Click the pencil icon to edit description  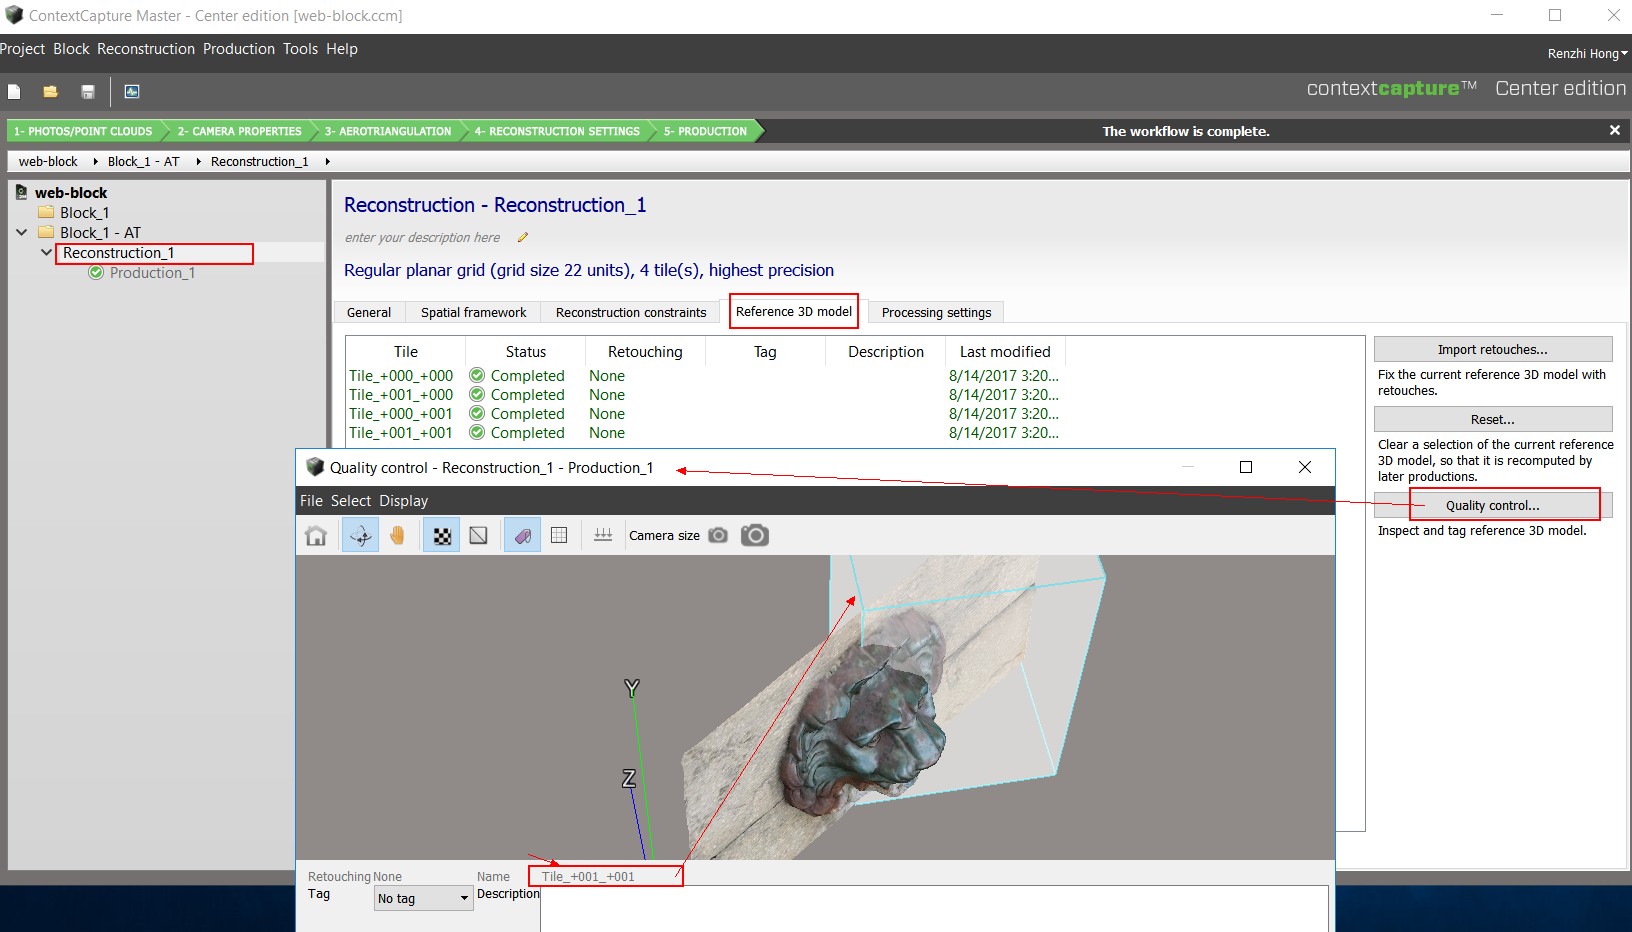click(522, 238)
